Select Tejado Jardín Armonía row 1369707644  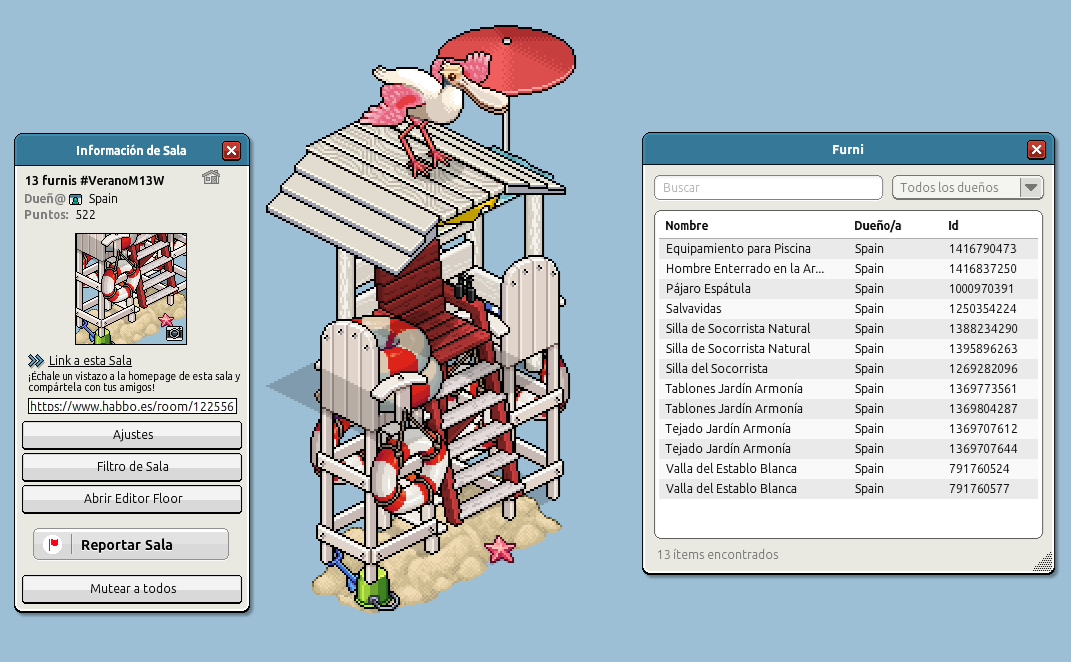coord(848,448)
